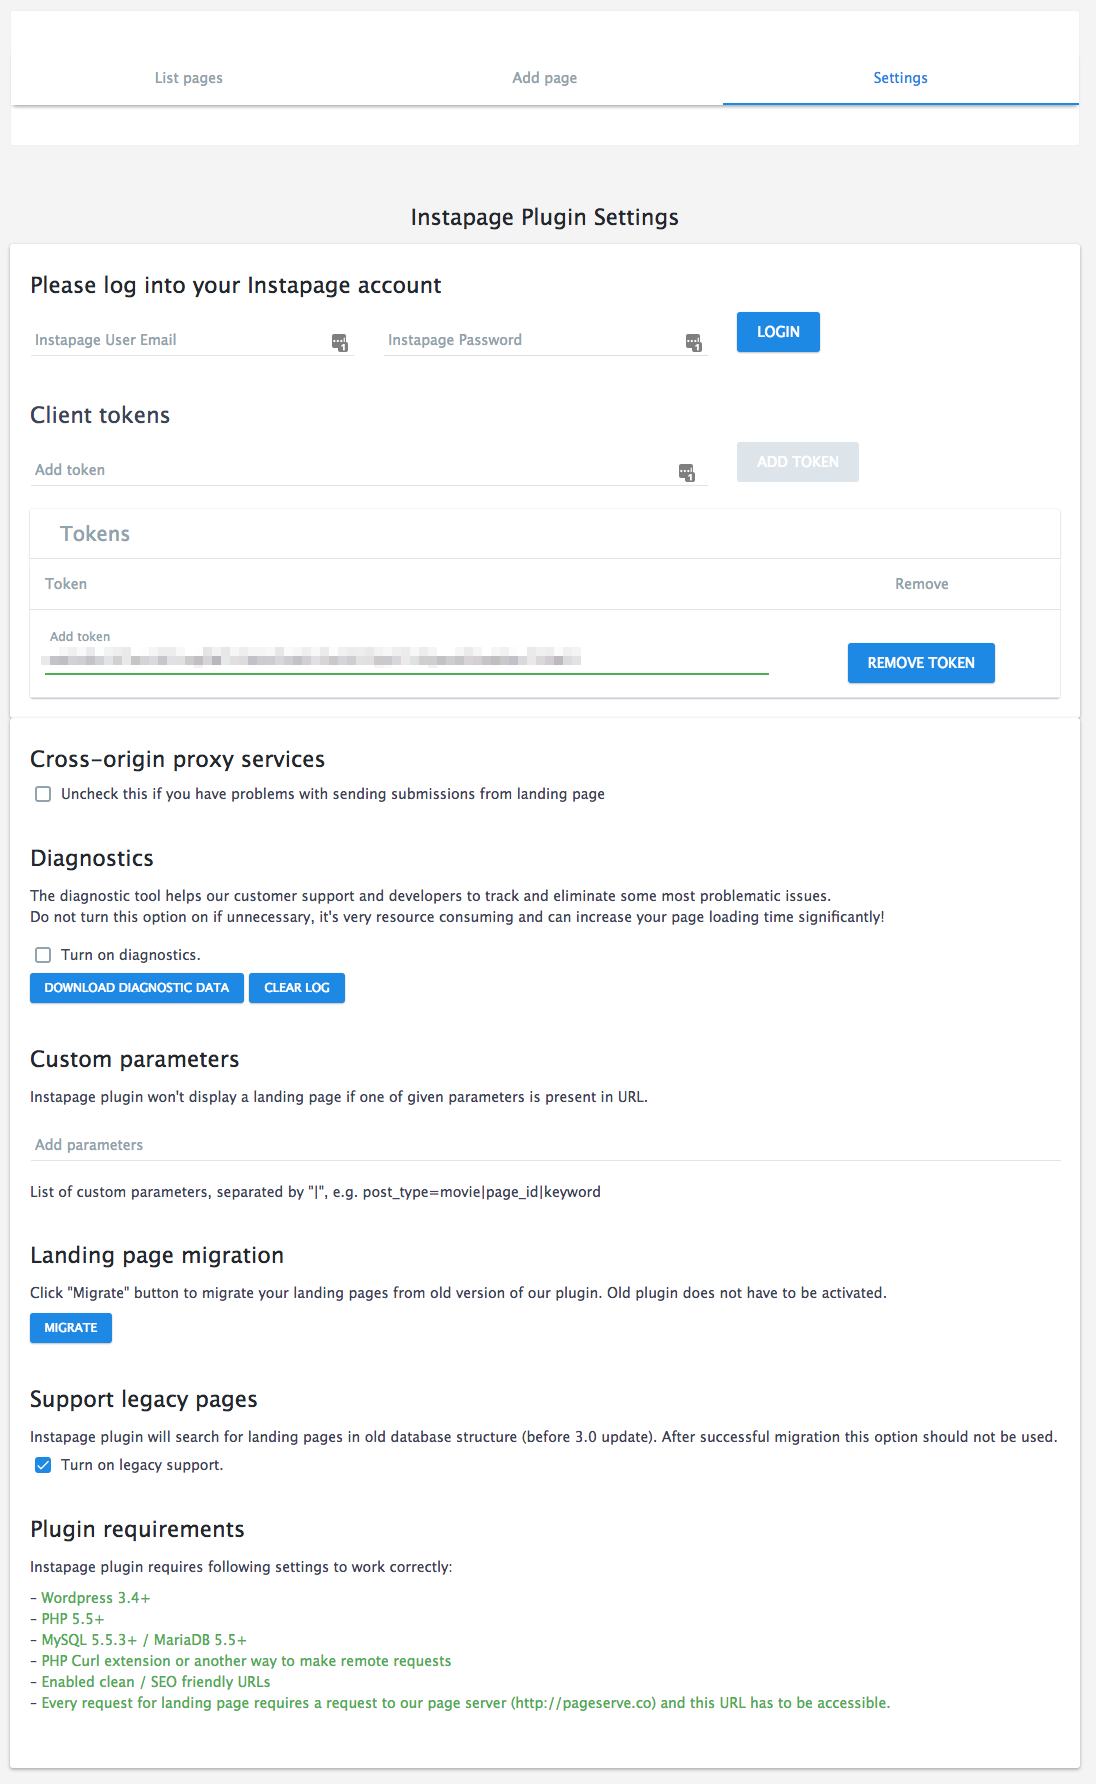1096x1784 pixels.
Task: Click password manager icon in Email field
Action: pyautogui.click(x=340, y=343)
